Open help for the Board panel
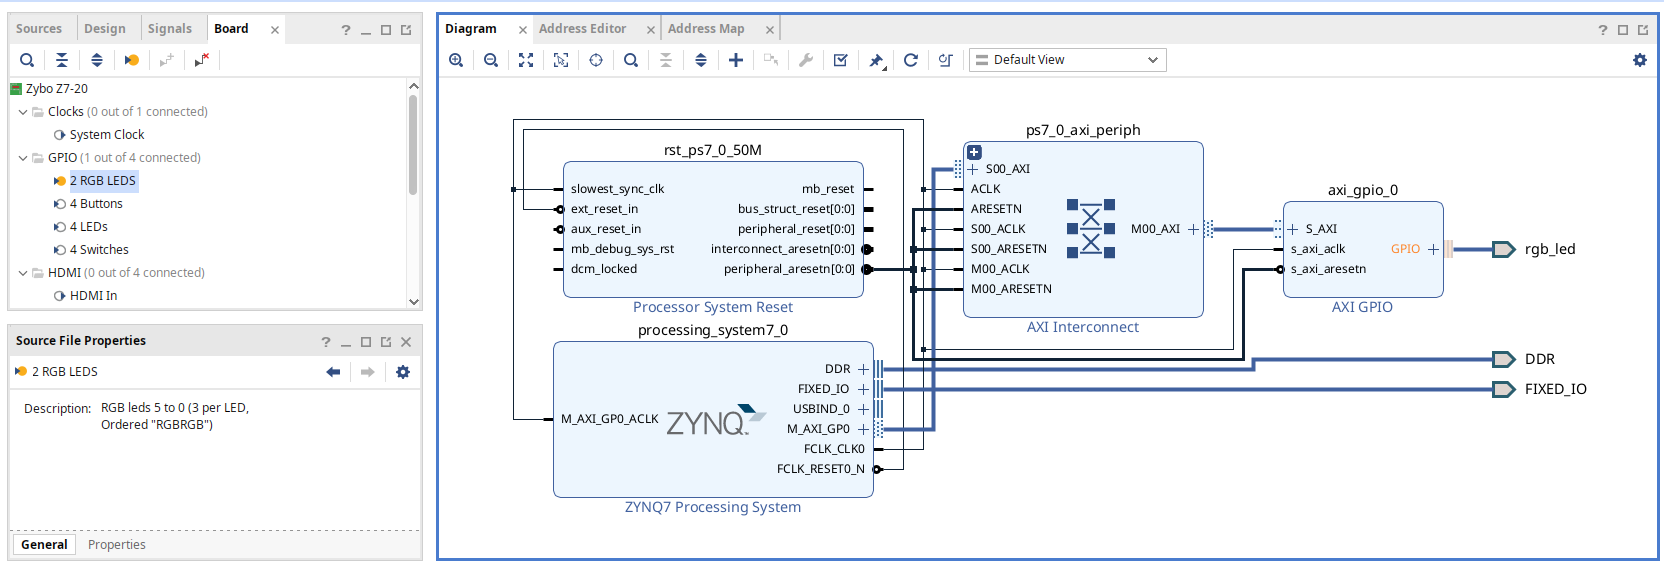1664x564 pixels. coord(346,30)
